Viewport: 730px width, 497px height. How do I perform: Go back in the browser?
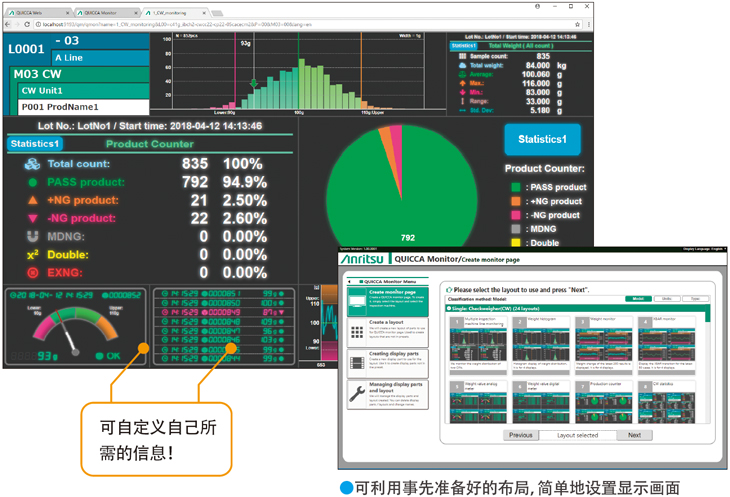[7, 24]
